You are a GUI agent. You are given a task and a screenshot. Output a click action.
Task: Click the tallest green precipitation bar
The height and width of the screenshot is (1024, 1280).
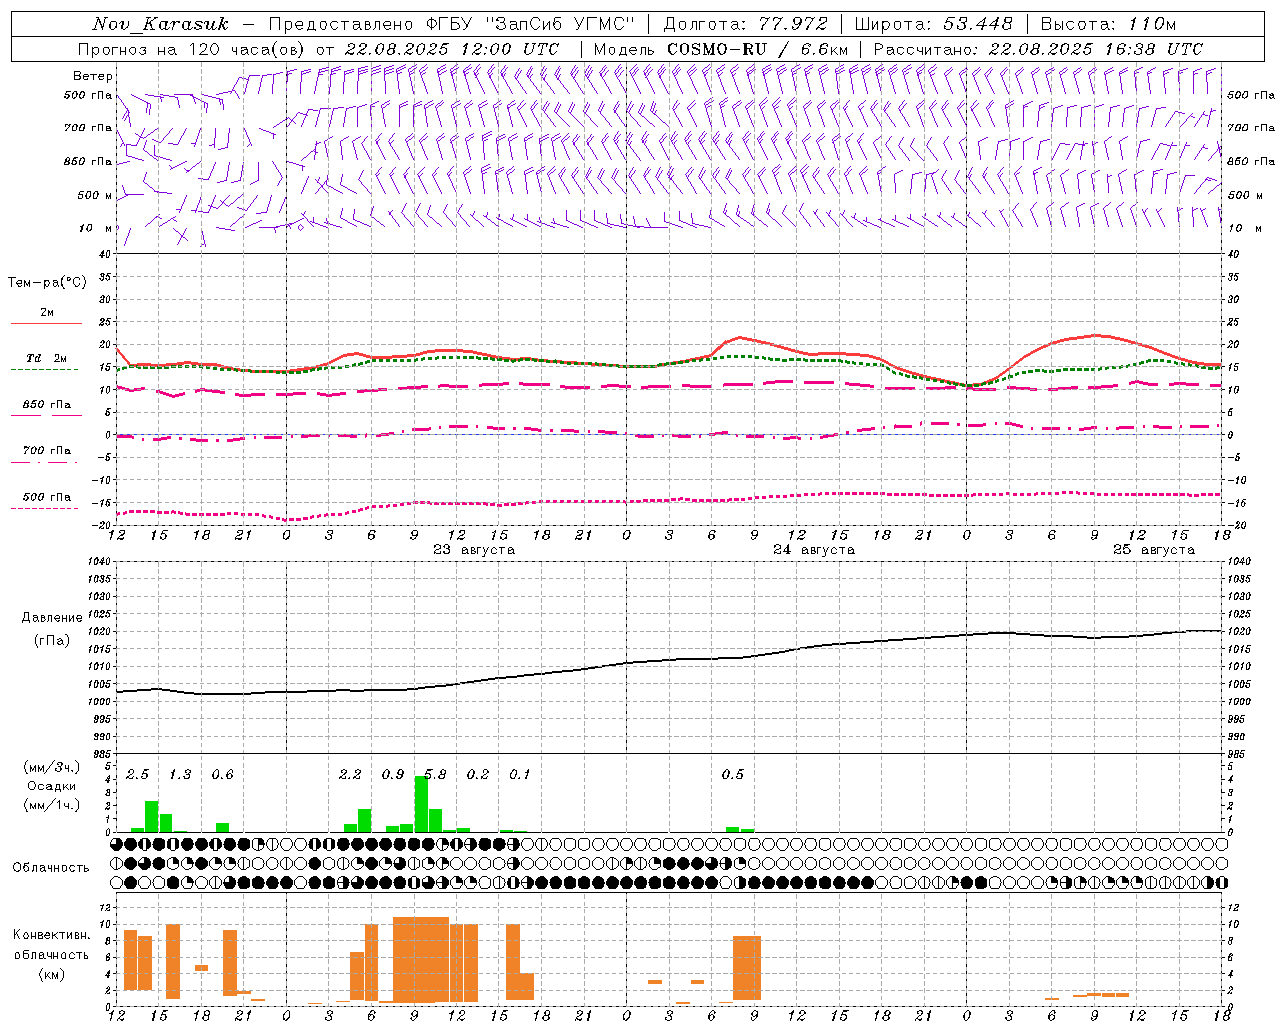coord(421,803)
